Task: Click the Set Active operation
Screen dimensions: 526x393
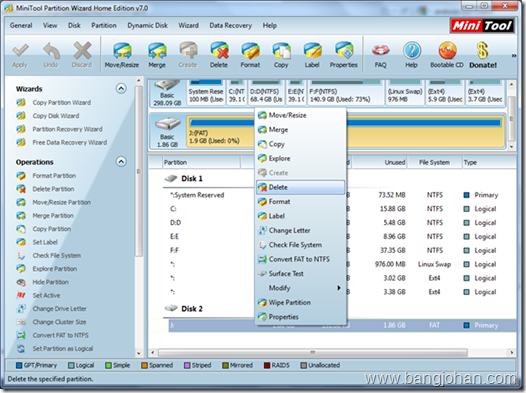Action: 46,295
